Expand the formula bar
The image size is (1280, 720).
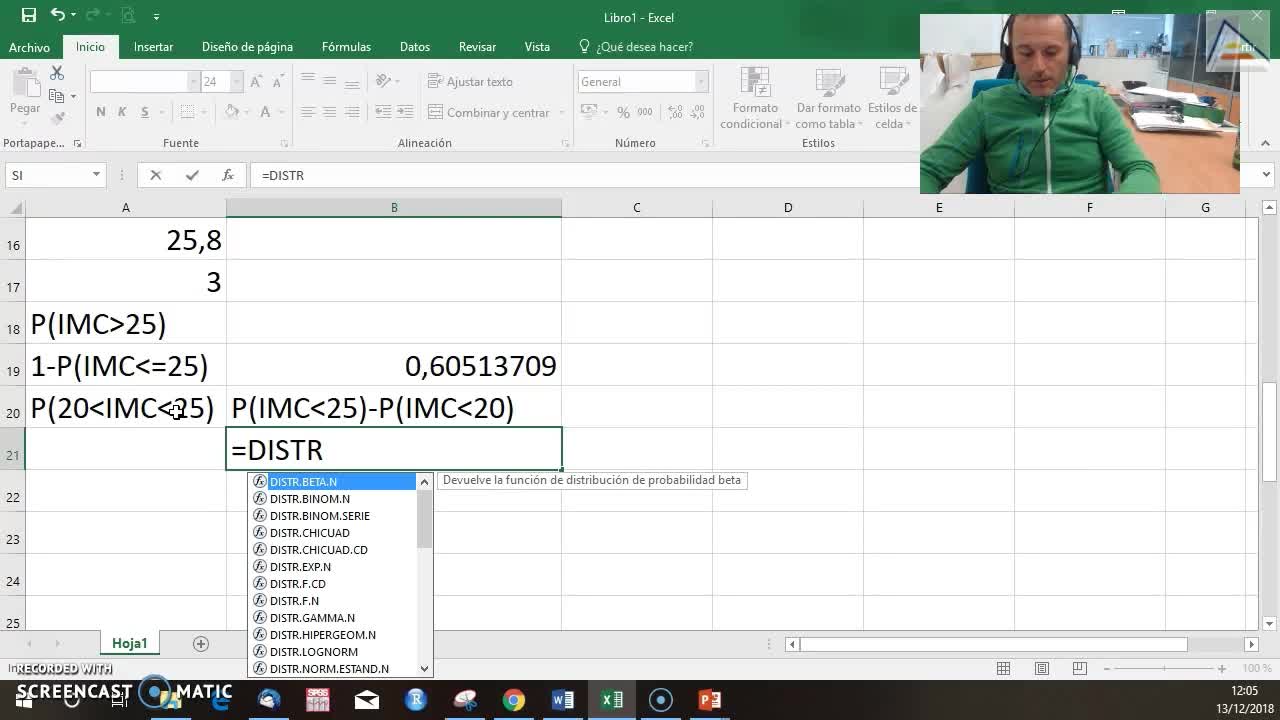coord(1266,175)
